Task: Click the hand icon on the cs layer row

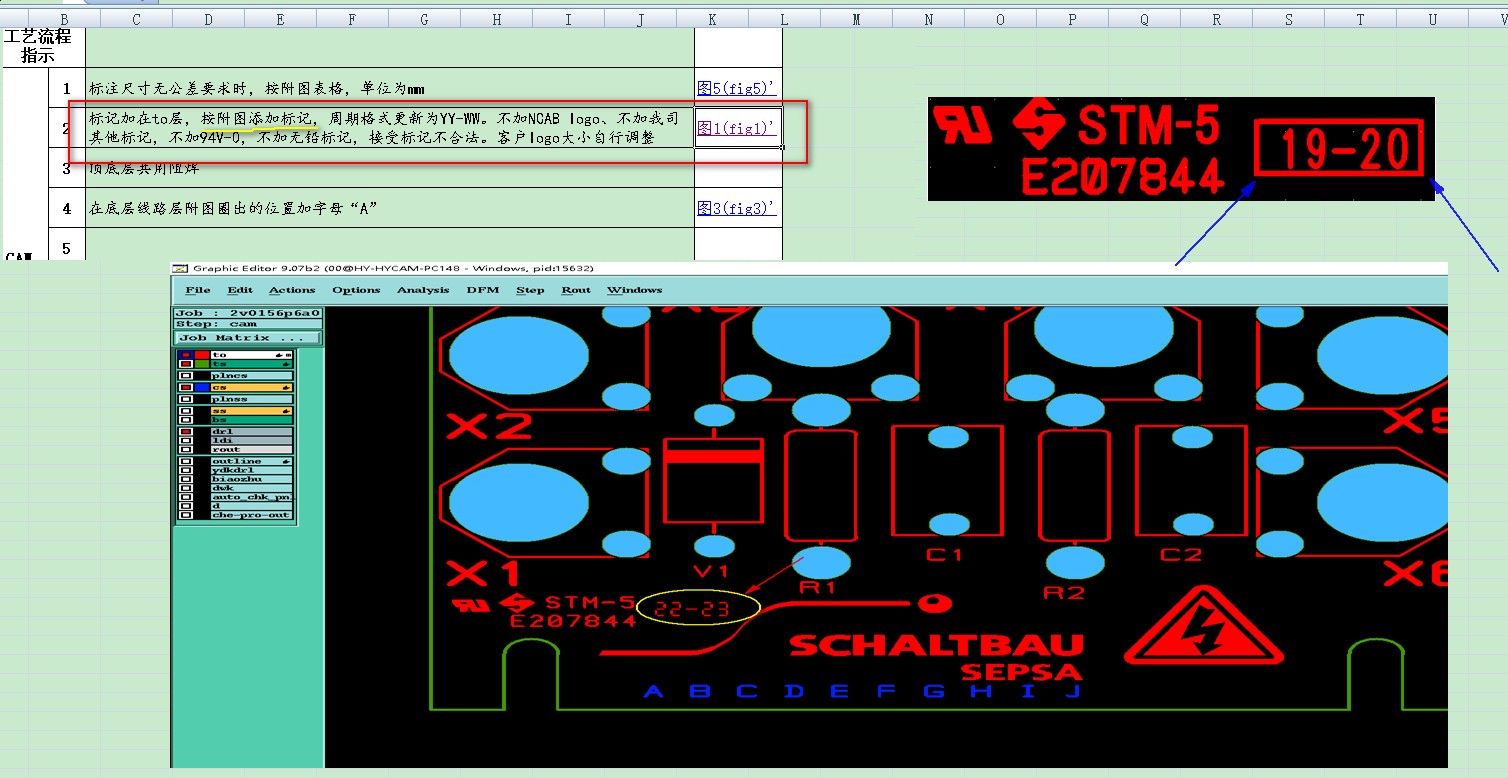Action: (x=287, y=388)
